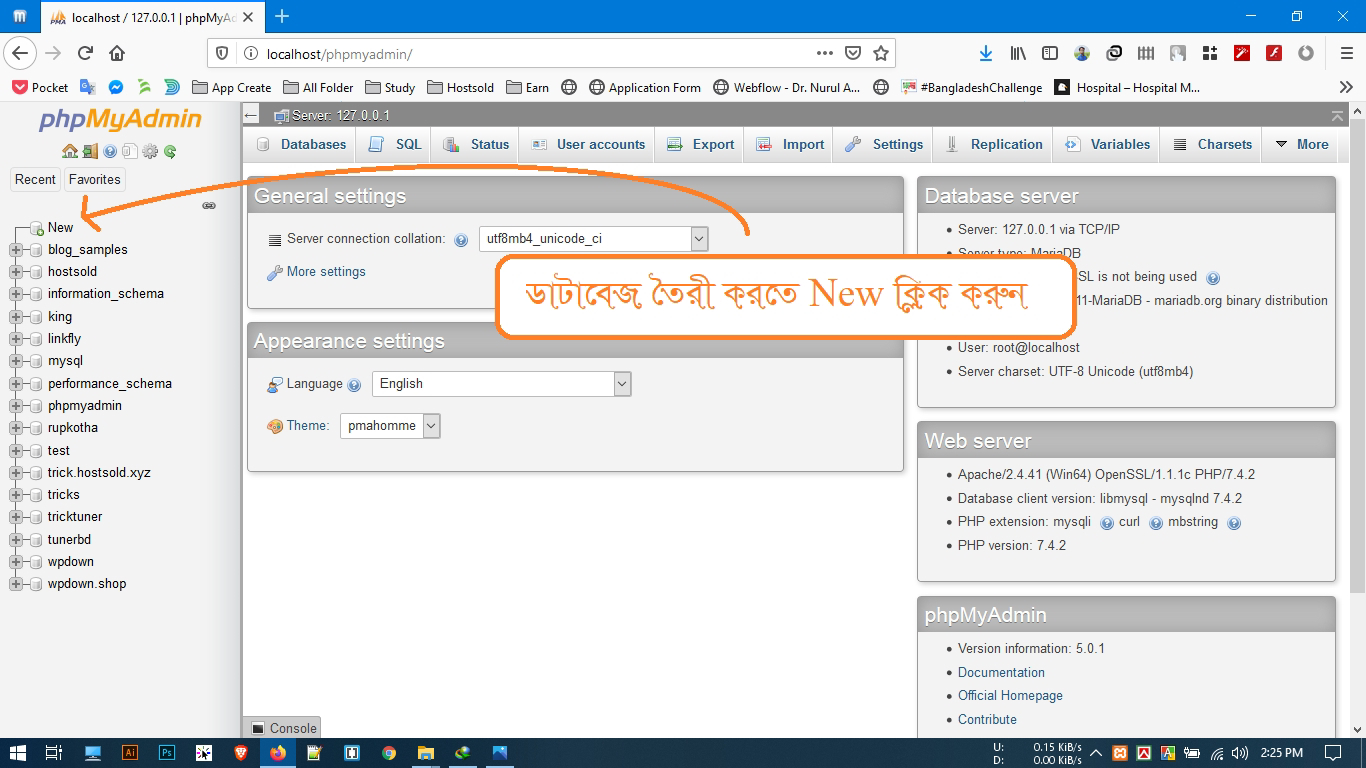Click the red Flash extension icon
The width and height of the screenshot is (1366, 768).
[x=1274, y=53]
